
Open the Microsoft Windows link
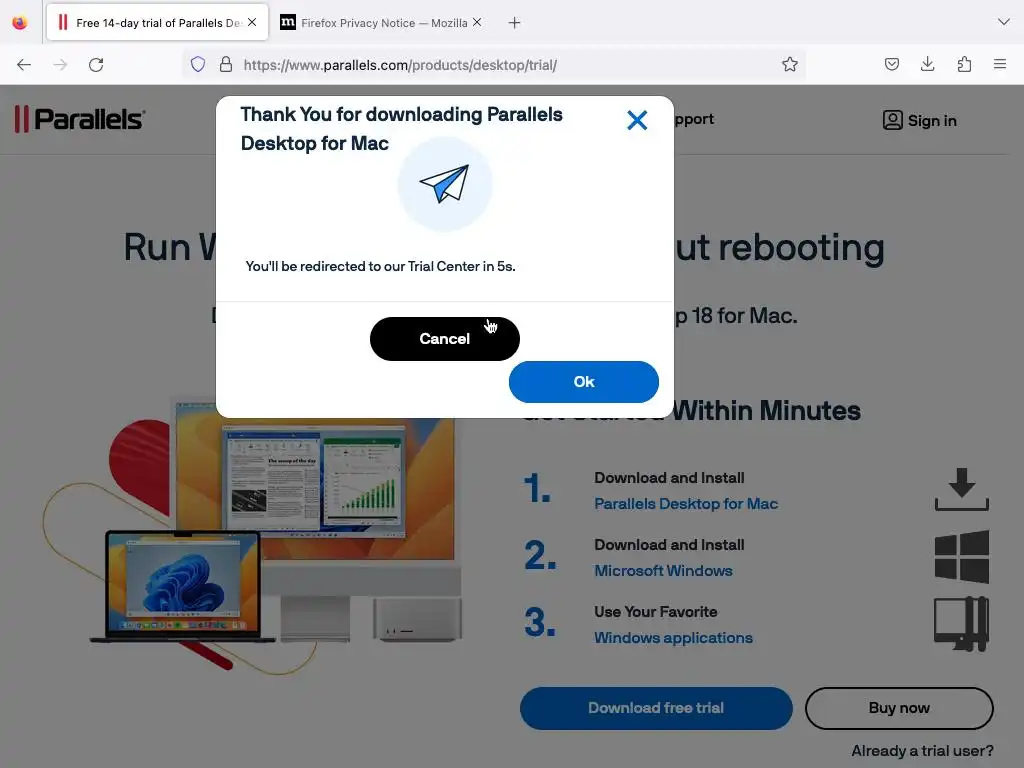(x=663, y=571)
